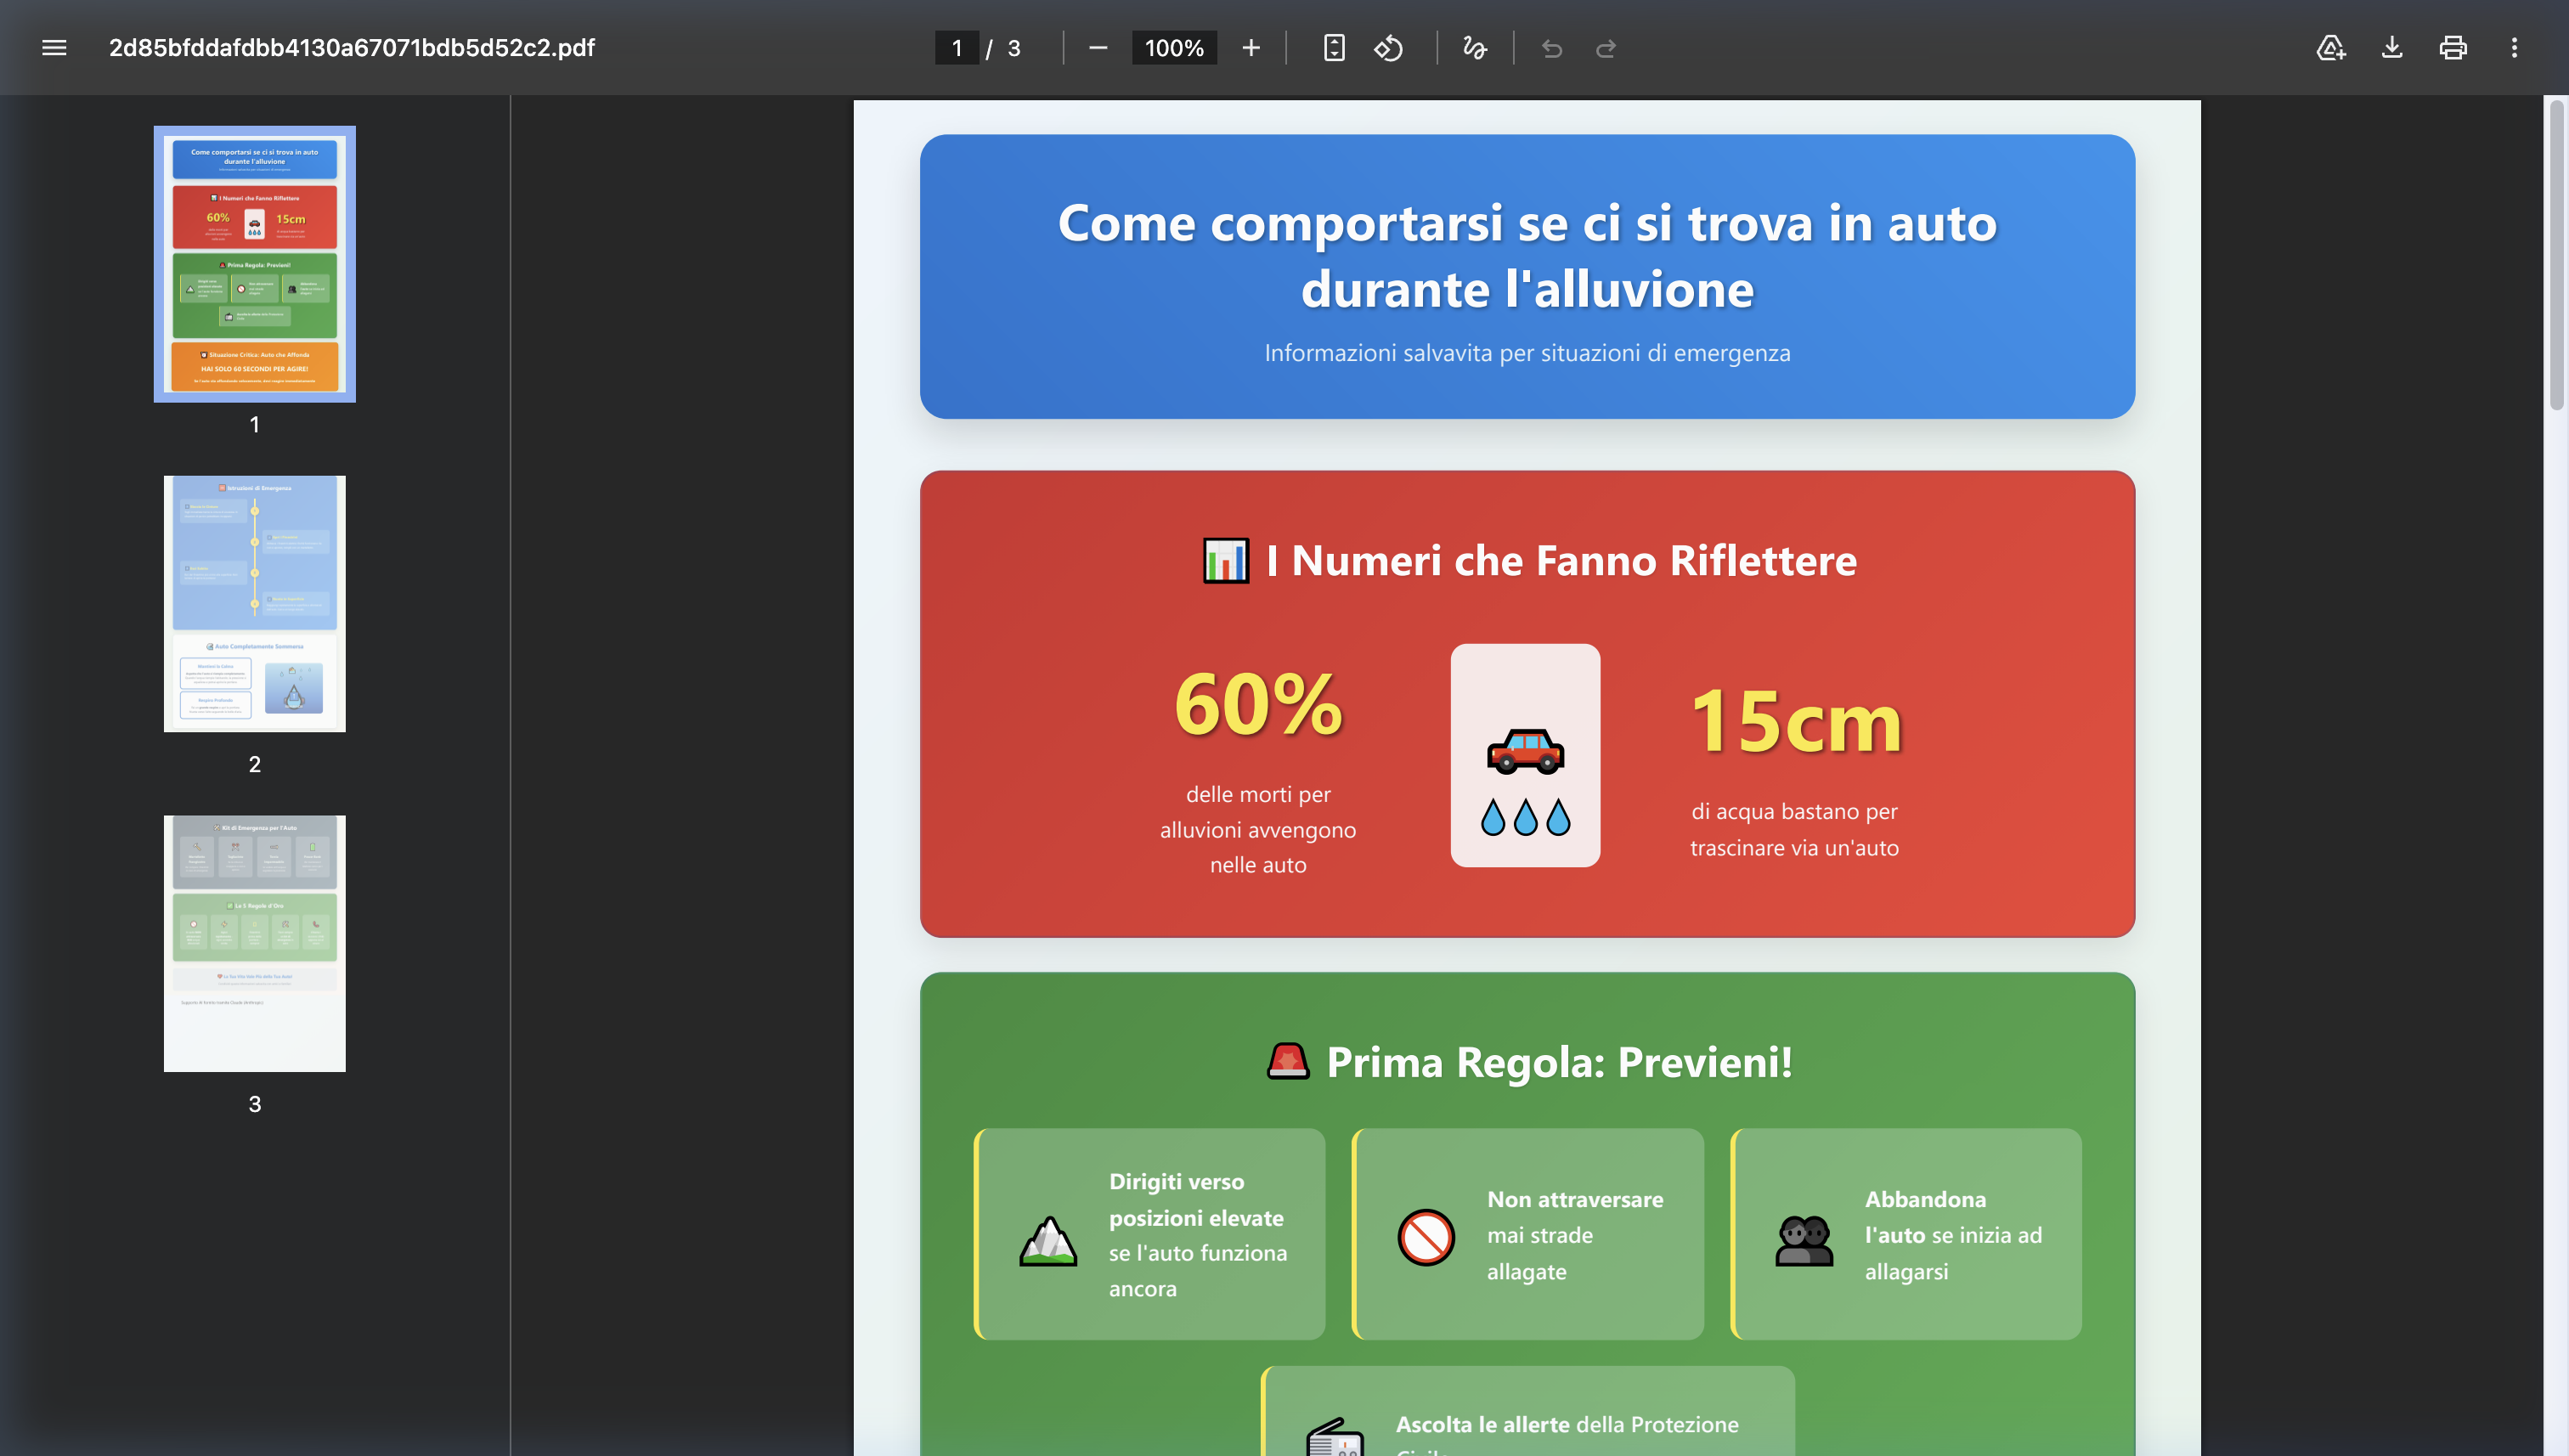Select the draw annotation tool
This screenshot has width=2569, height=1456.
tap(1474, 48)
